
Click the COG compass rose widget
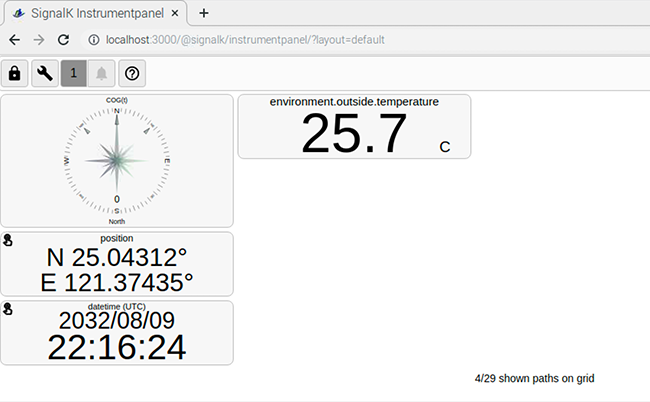coord(117,160)
